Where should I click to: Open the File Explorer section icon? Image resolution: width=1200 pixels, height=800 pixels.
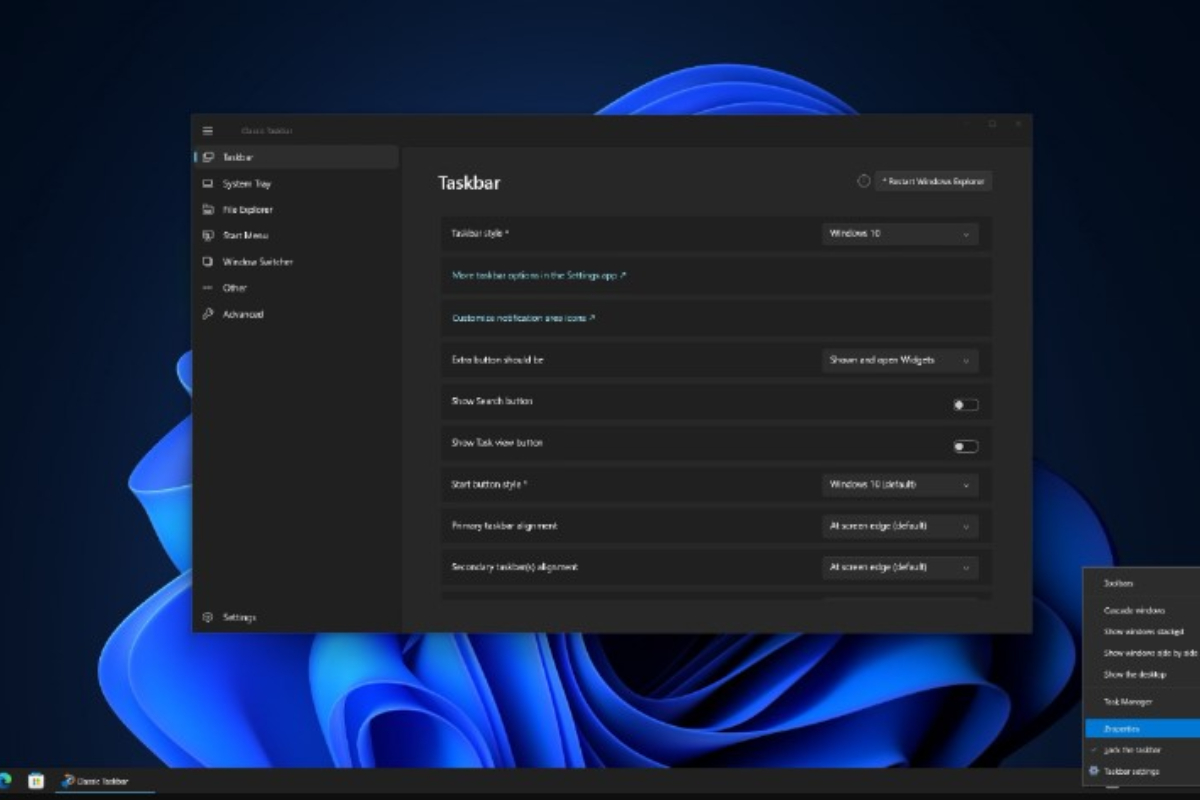(x=208, y=210)
